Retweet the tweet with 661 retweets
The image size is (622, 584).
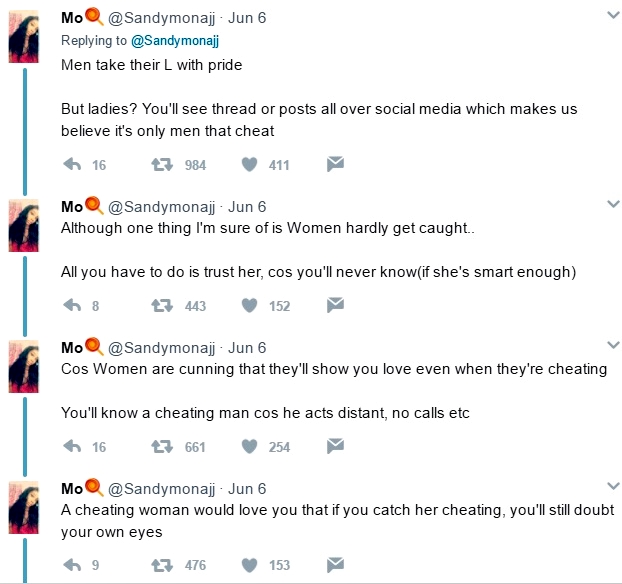[x=159, y=447]
